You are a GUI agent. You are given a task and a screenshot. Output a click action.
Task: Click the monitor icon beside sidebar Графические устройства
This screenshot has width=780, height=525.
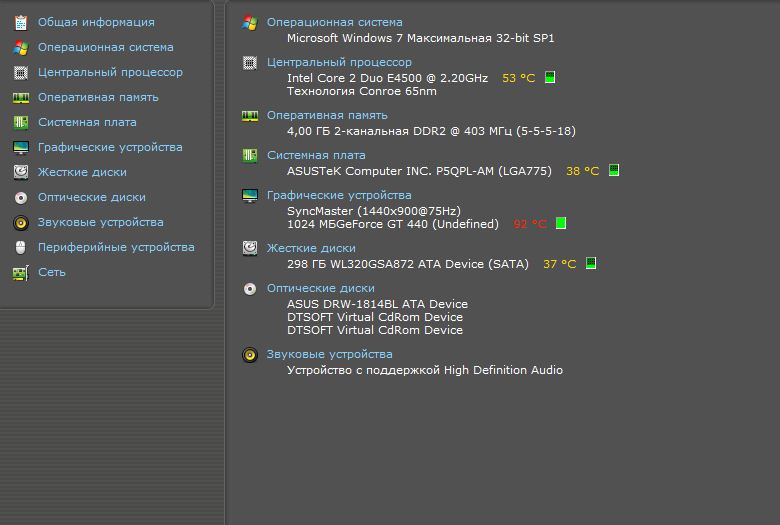20,147
